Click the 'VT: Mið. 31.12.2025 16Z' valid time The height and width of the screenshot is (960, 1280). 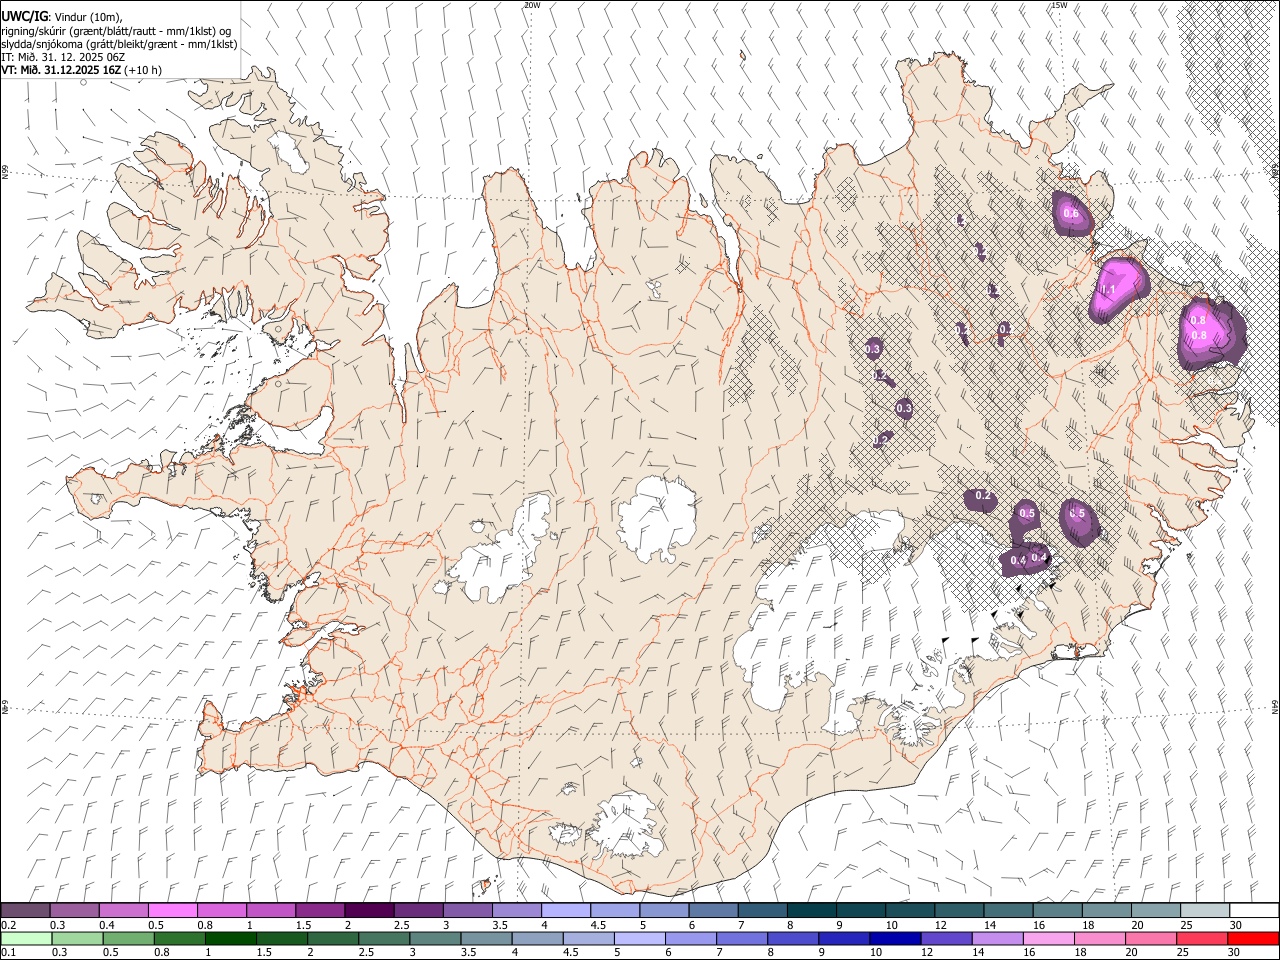(61, 70)
